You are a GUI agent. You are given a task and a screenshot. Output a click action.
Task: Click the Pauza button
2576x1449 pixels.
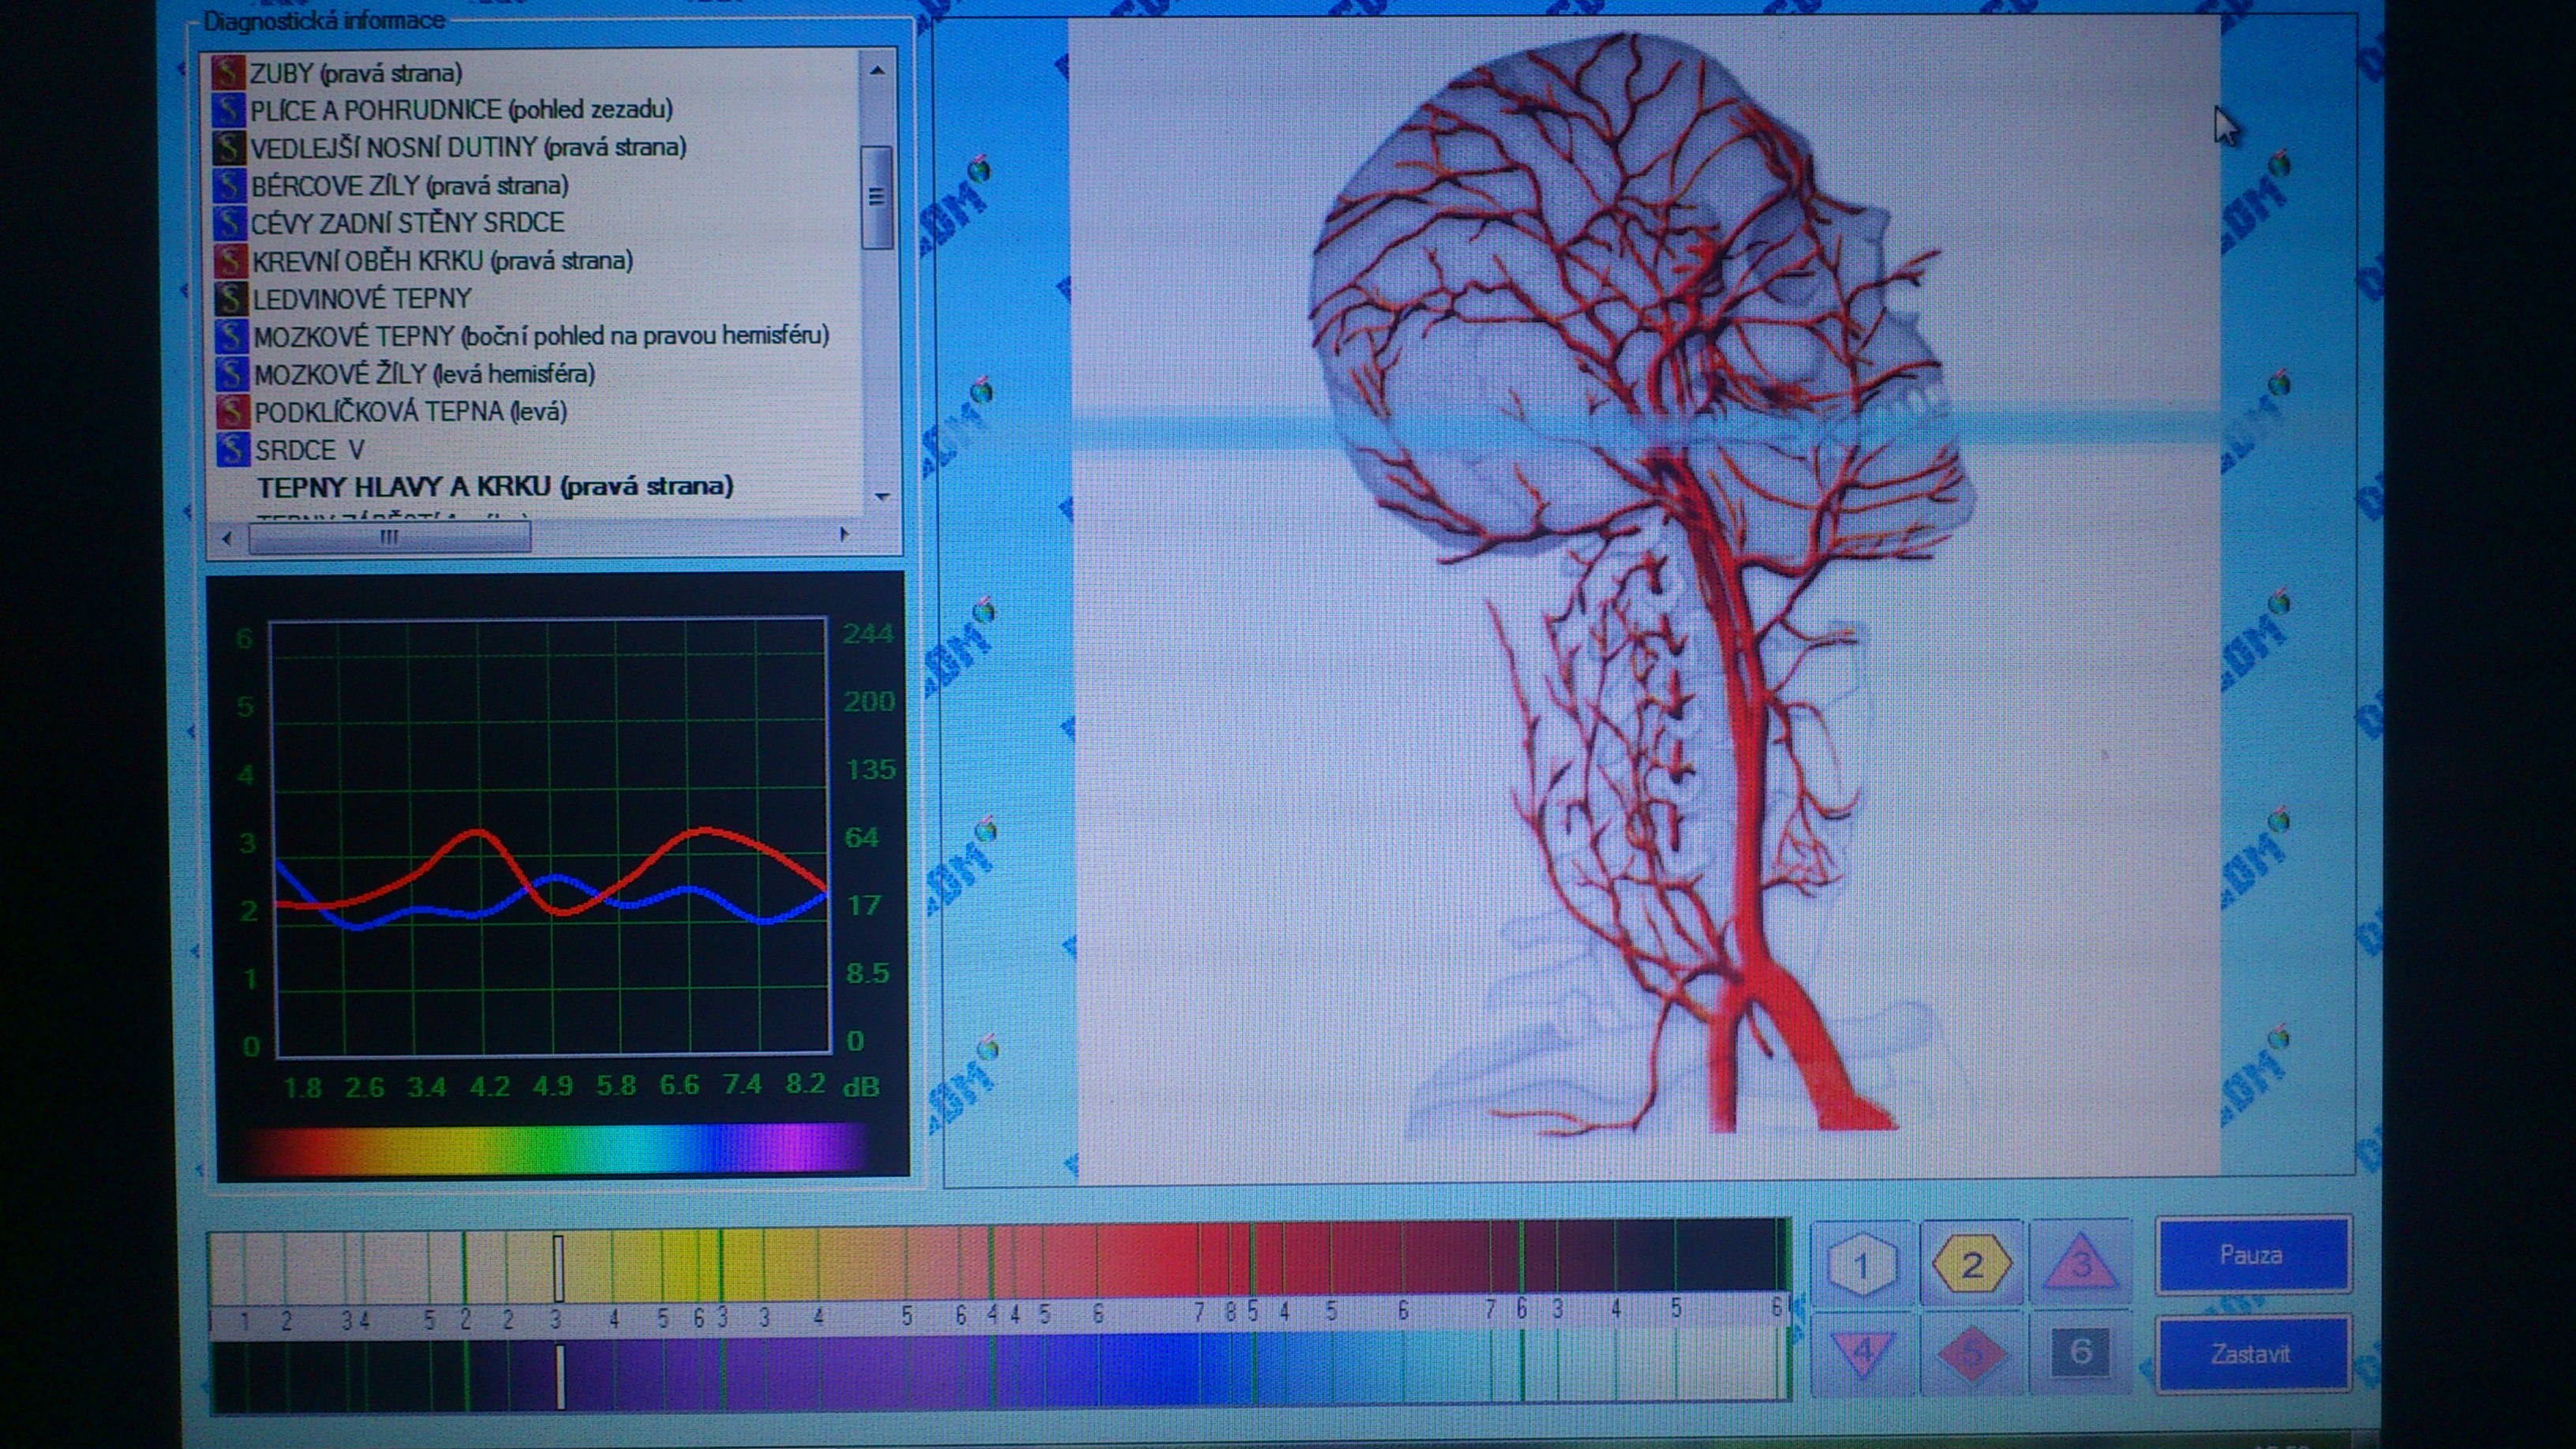pyautogui.click(x=2252, y=1254)
